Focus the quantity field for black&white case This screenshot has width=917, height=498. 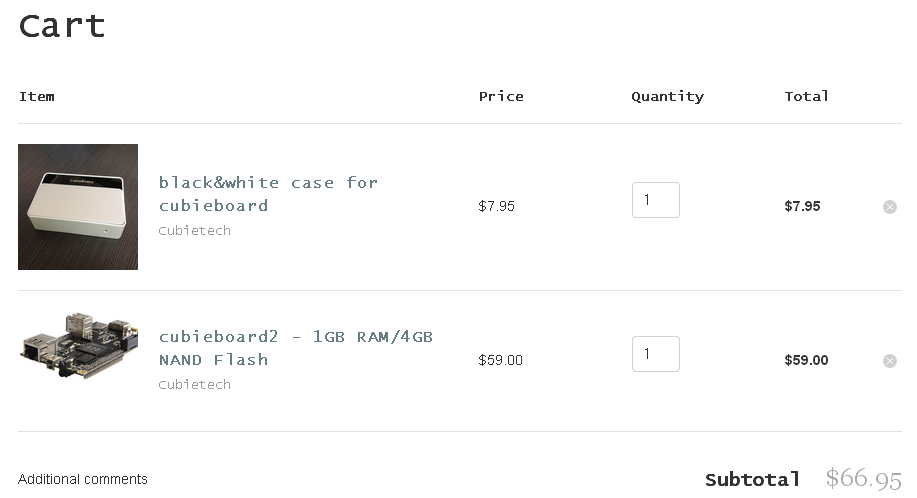655,200
